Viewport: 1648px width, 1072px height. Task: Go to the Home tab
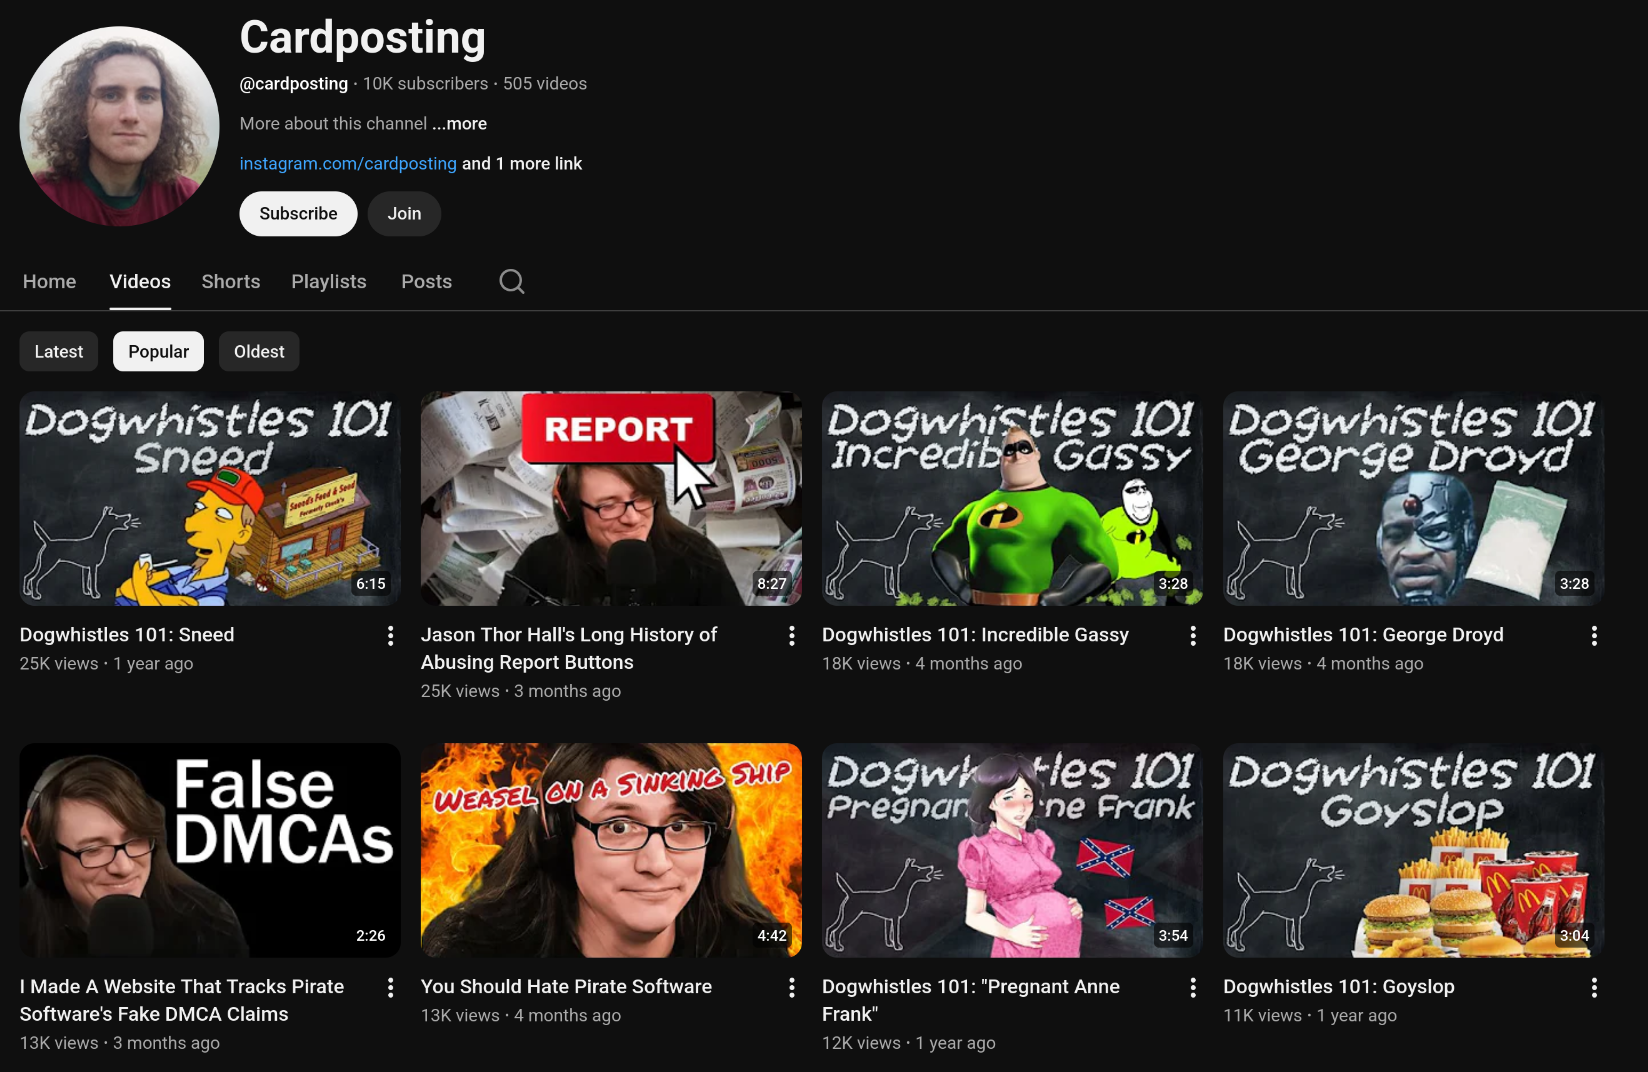(x=49, y=282)
